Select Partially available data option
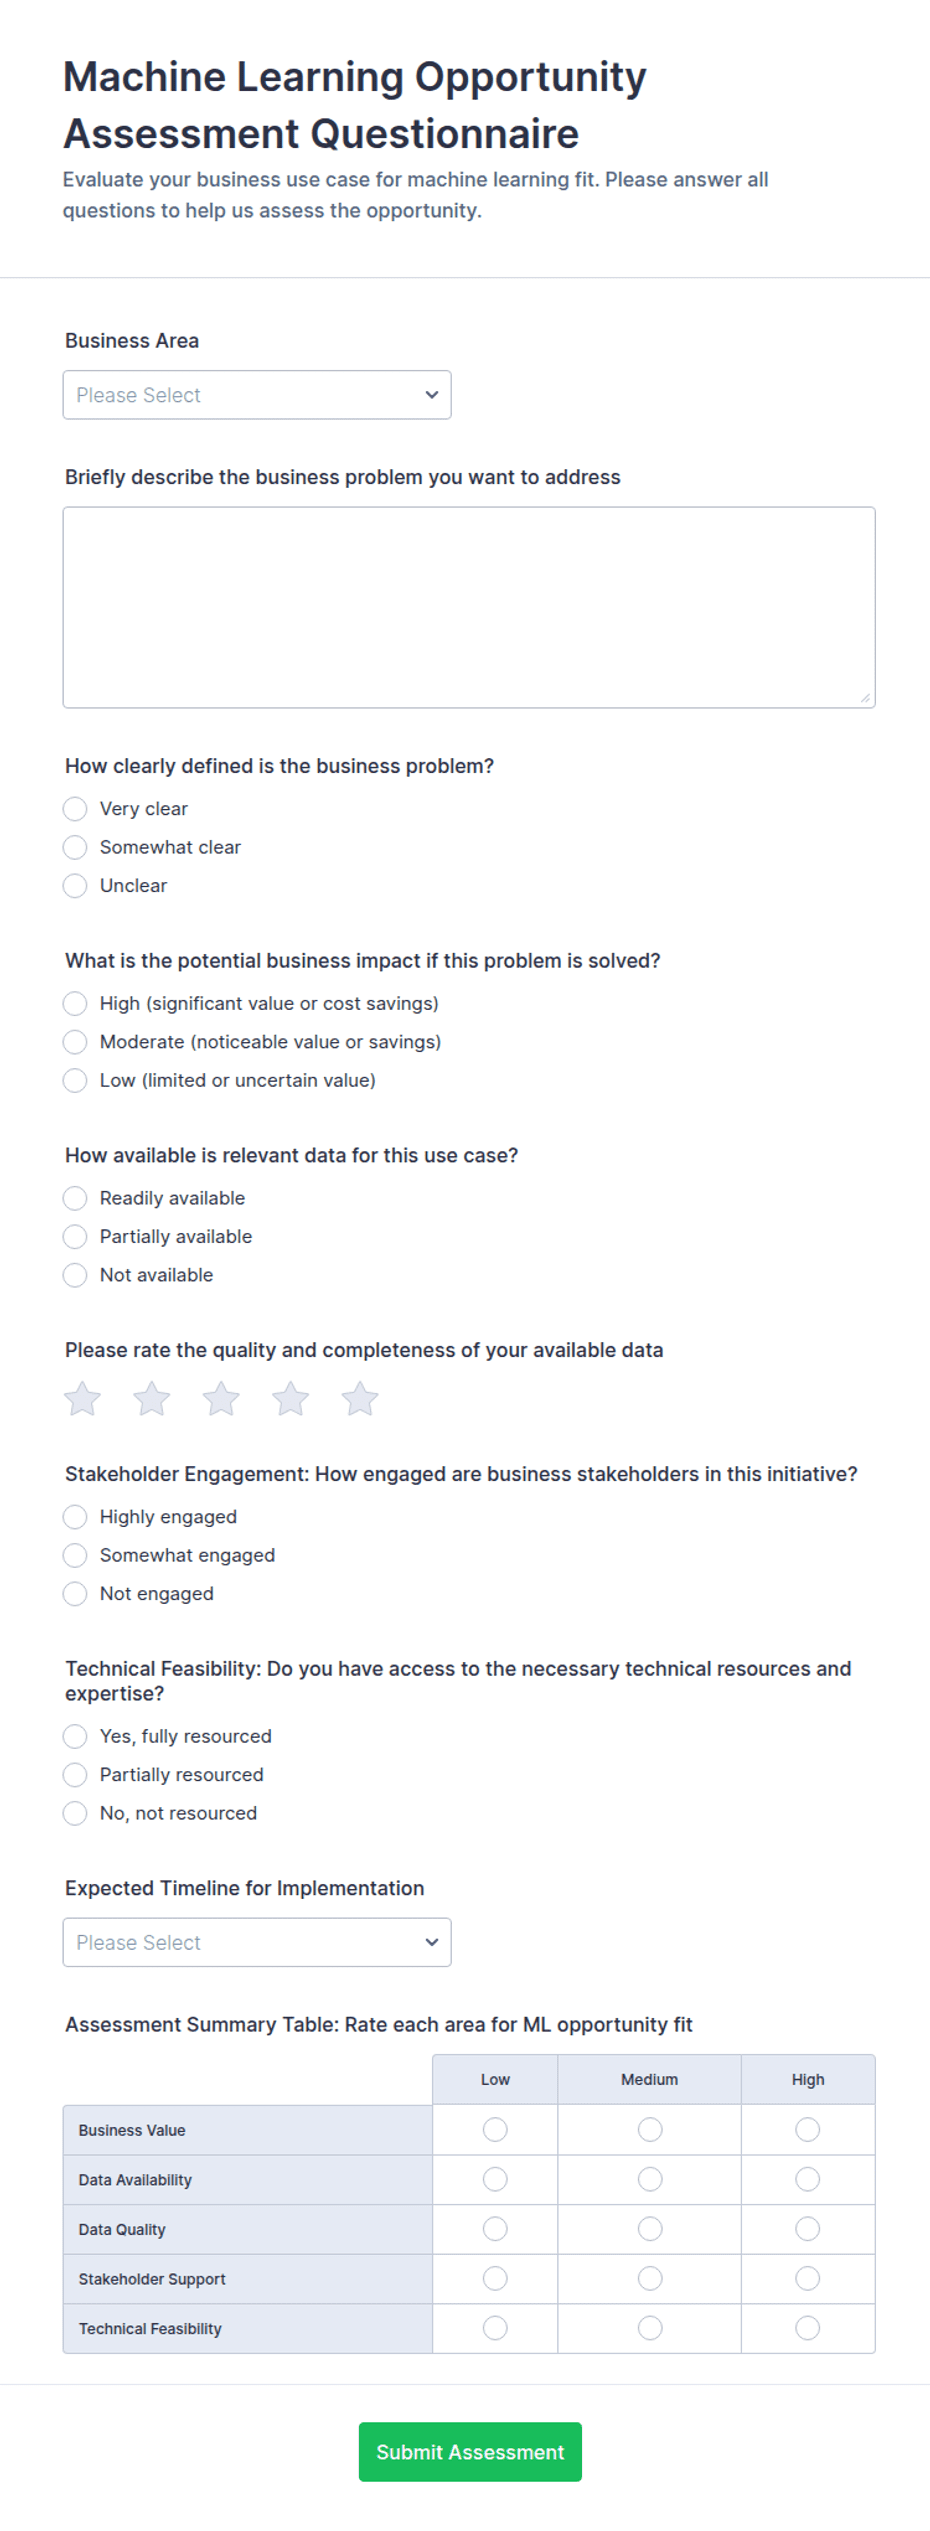This screenshot has width=930, height=2531. 75,1237
